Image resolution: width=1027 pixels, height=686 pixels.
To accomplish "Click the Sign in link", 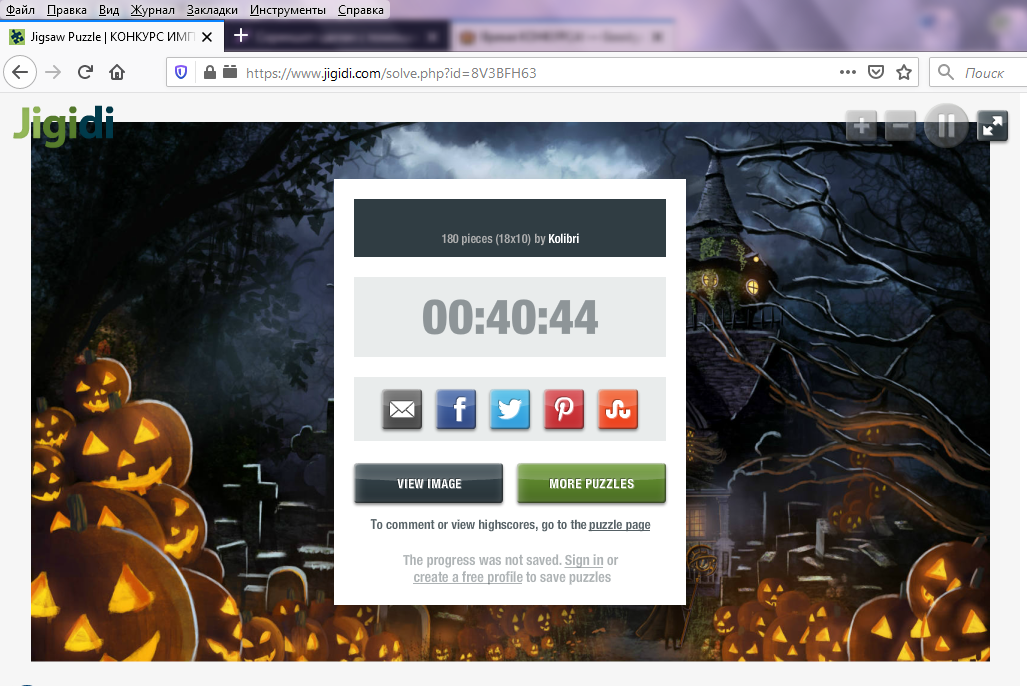I will pyautogui.click(x=584, y=560).
